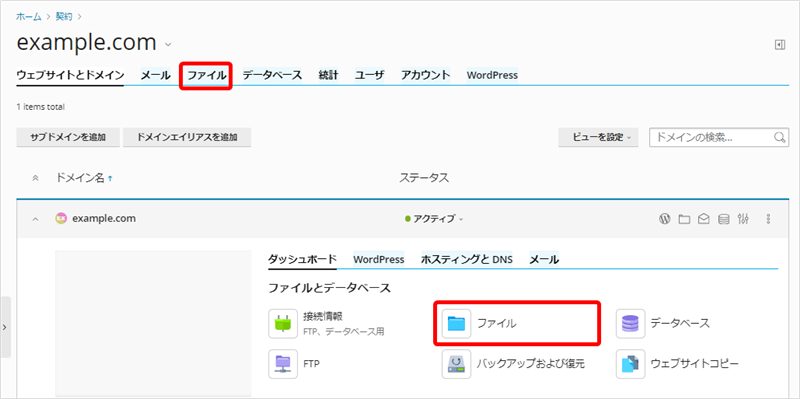Switch to ユーザ tab
800x399 pixels.
pyautogui.click(x=369, y=75)
